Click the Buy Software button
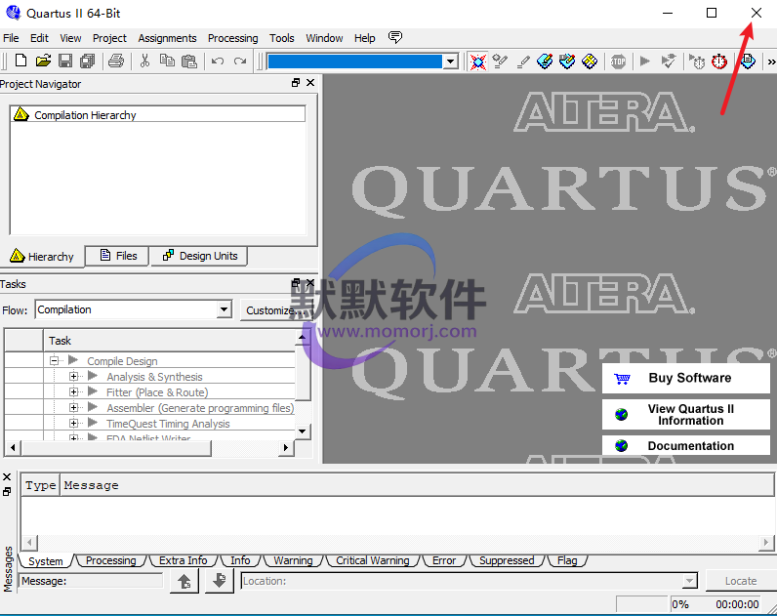 coord(686,378)
